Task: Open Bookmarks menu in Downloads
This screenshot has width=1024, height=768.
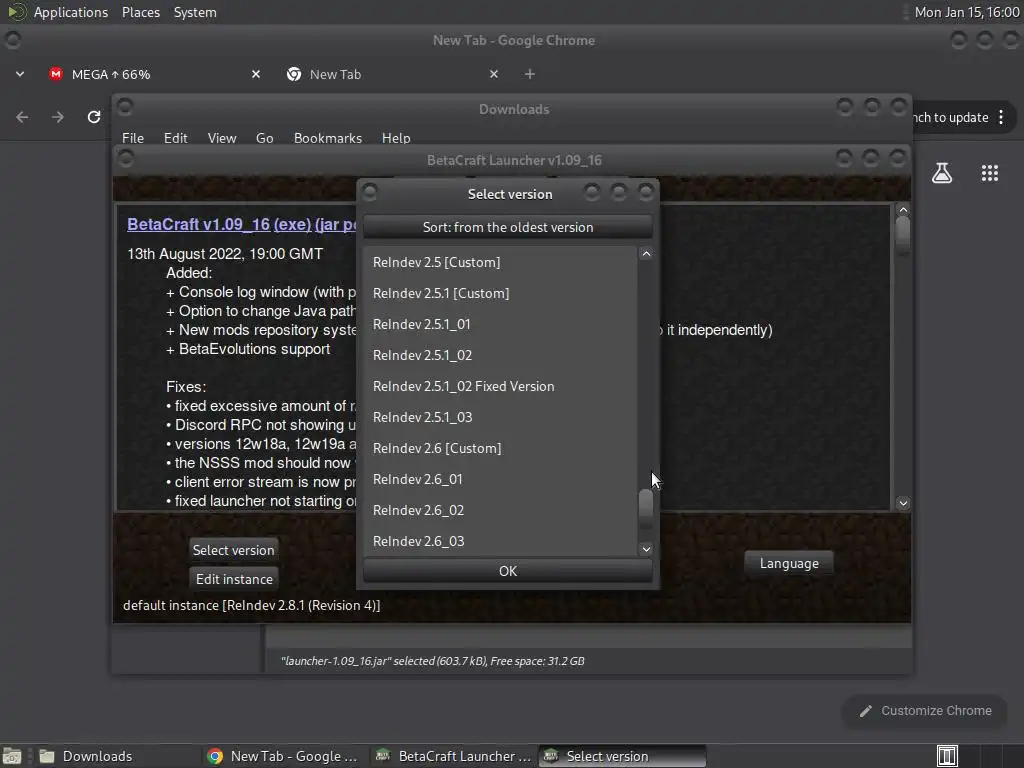Action: coord(328,138)
